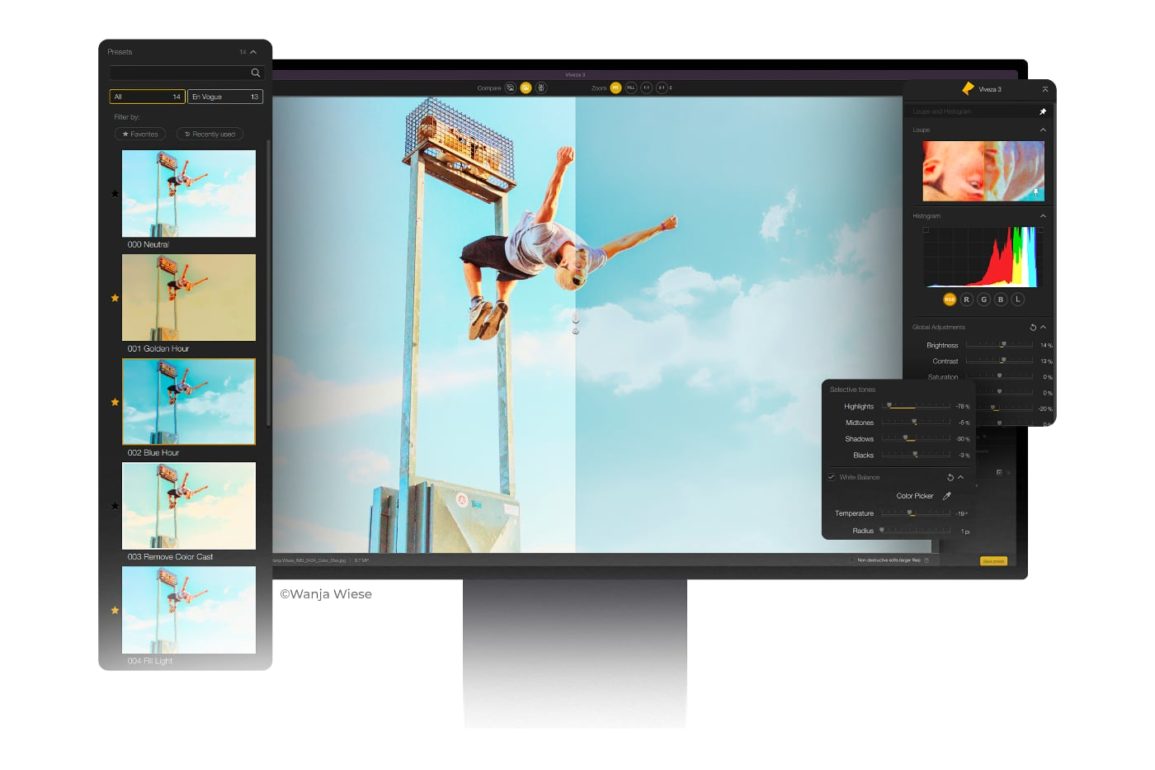Open the En Vogue presets tab

click(225, 97)
